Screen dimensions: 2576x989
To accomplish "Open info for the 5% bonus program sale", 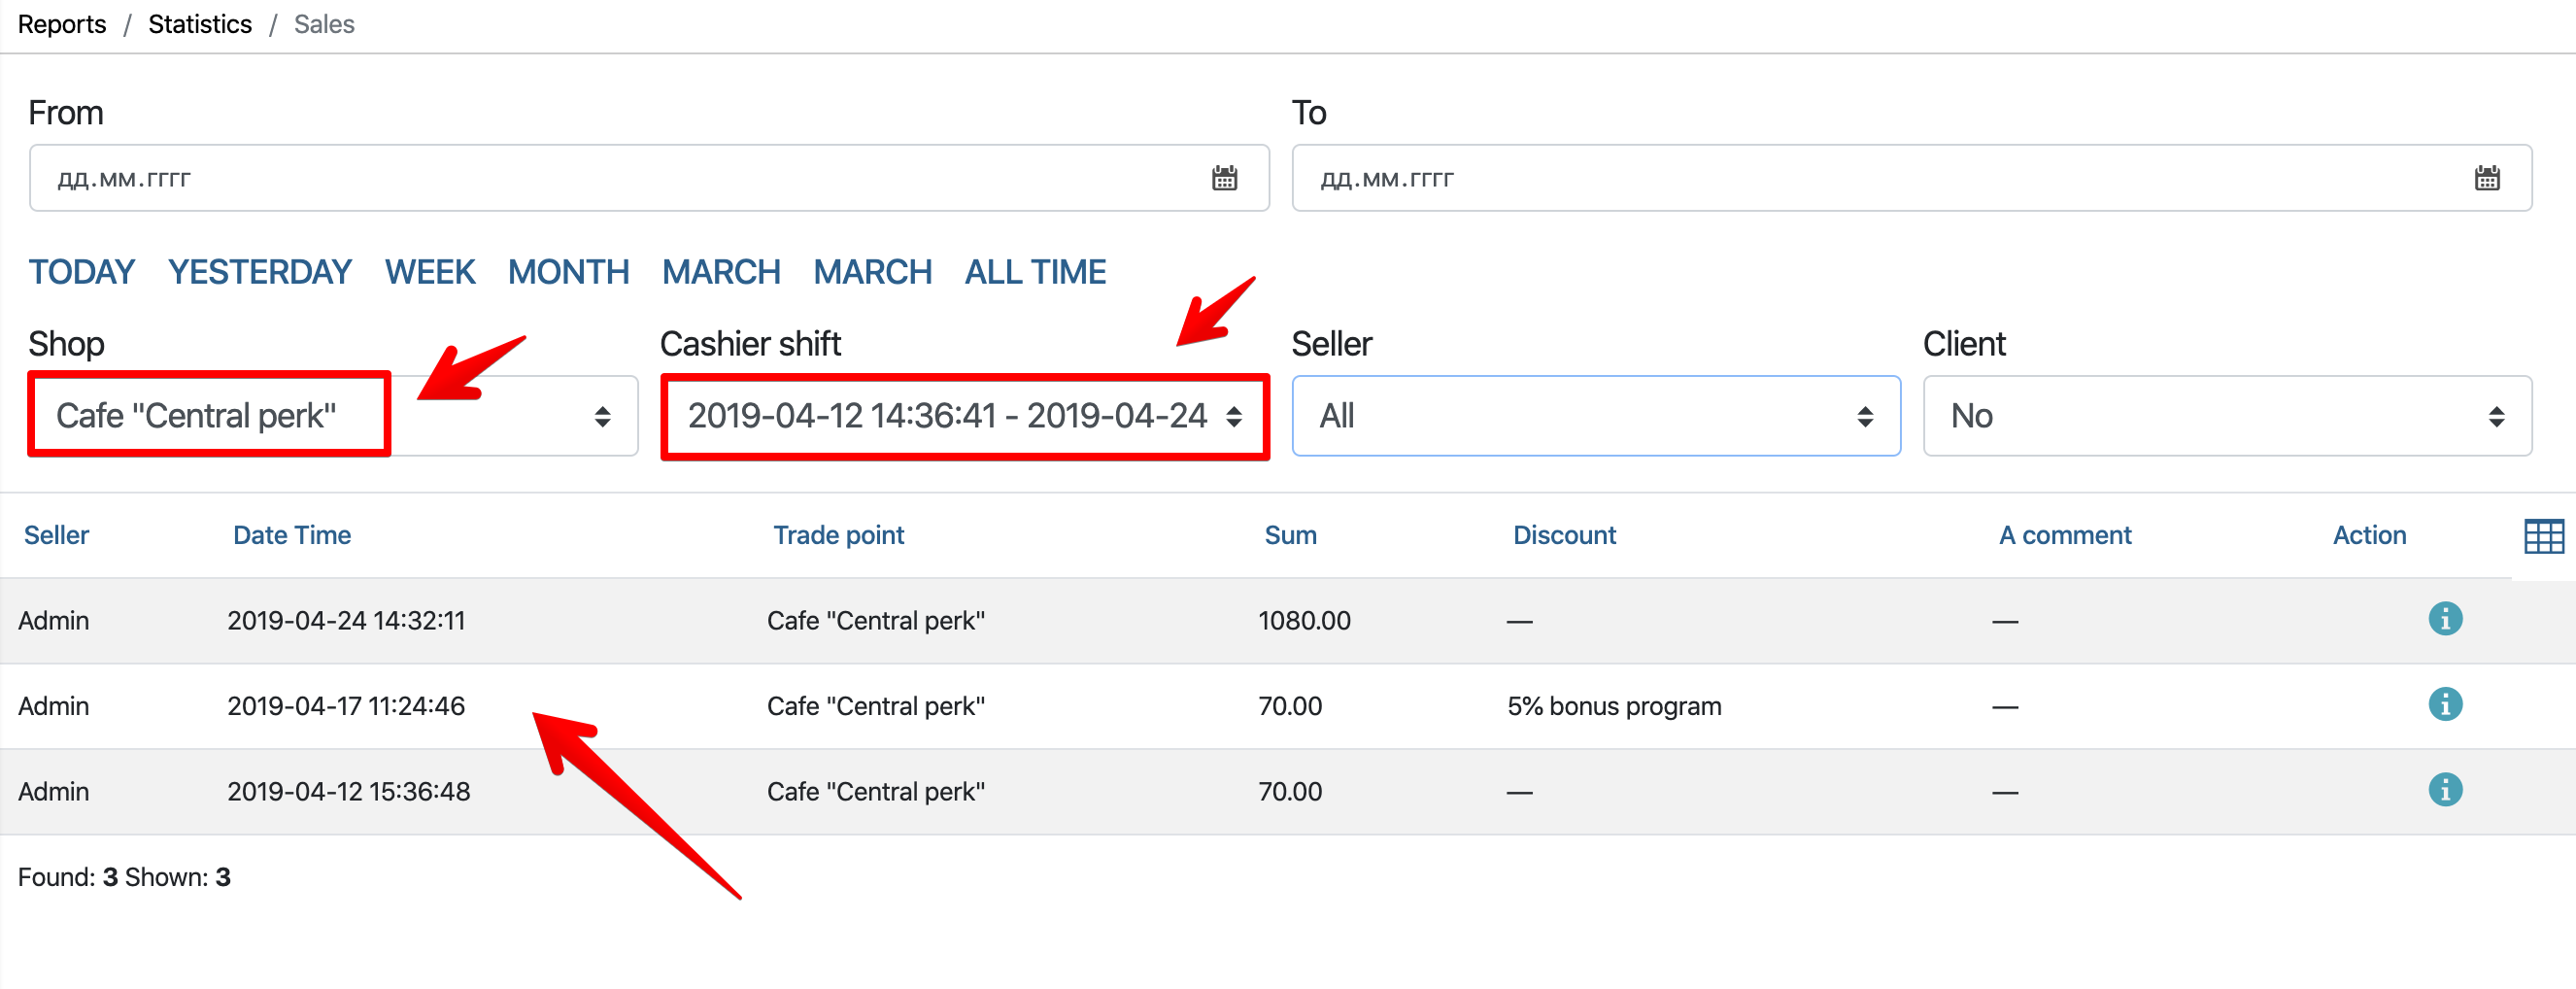I will point(2444,704).
